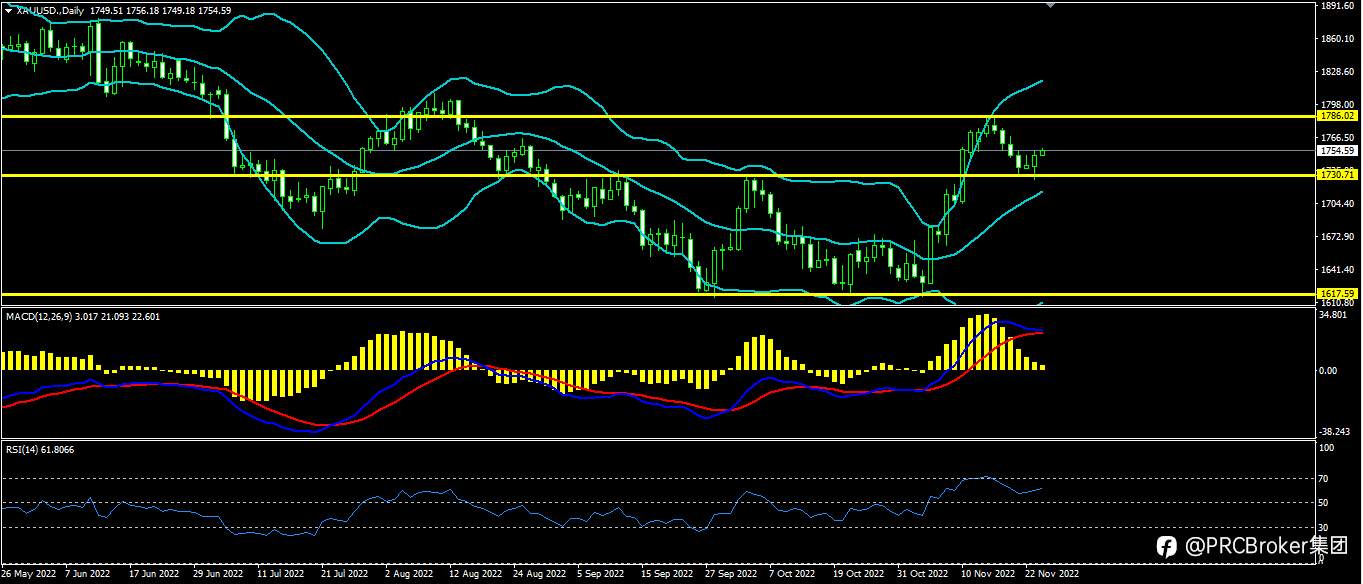The width and height of the screenshot is (1363, 584).
Task: Click the 2 Aug 2022 date label
Action: [409, 576]
